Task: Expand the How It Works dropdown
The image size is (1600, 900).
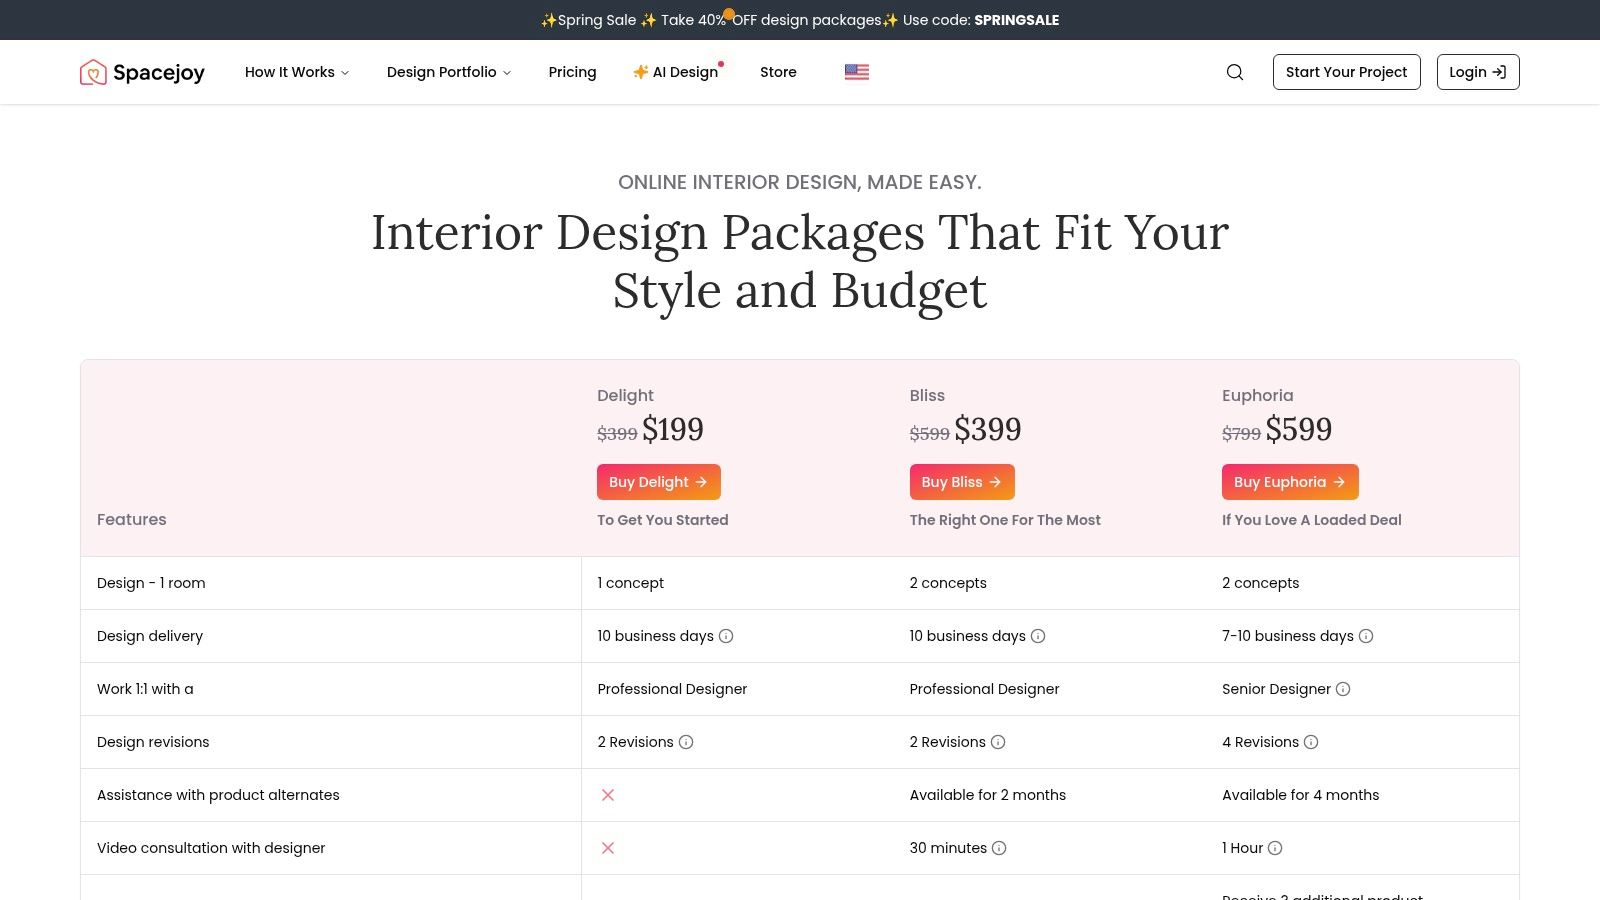Action: pos(297,72)
